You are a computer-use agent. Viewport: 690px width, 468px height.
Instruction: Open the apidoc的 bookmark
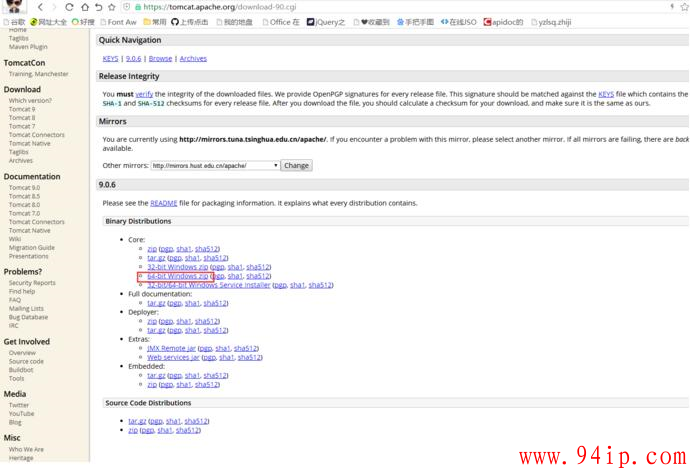click(503, 22)
